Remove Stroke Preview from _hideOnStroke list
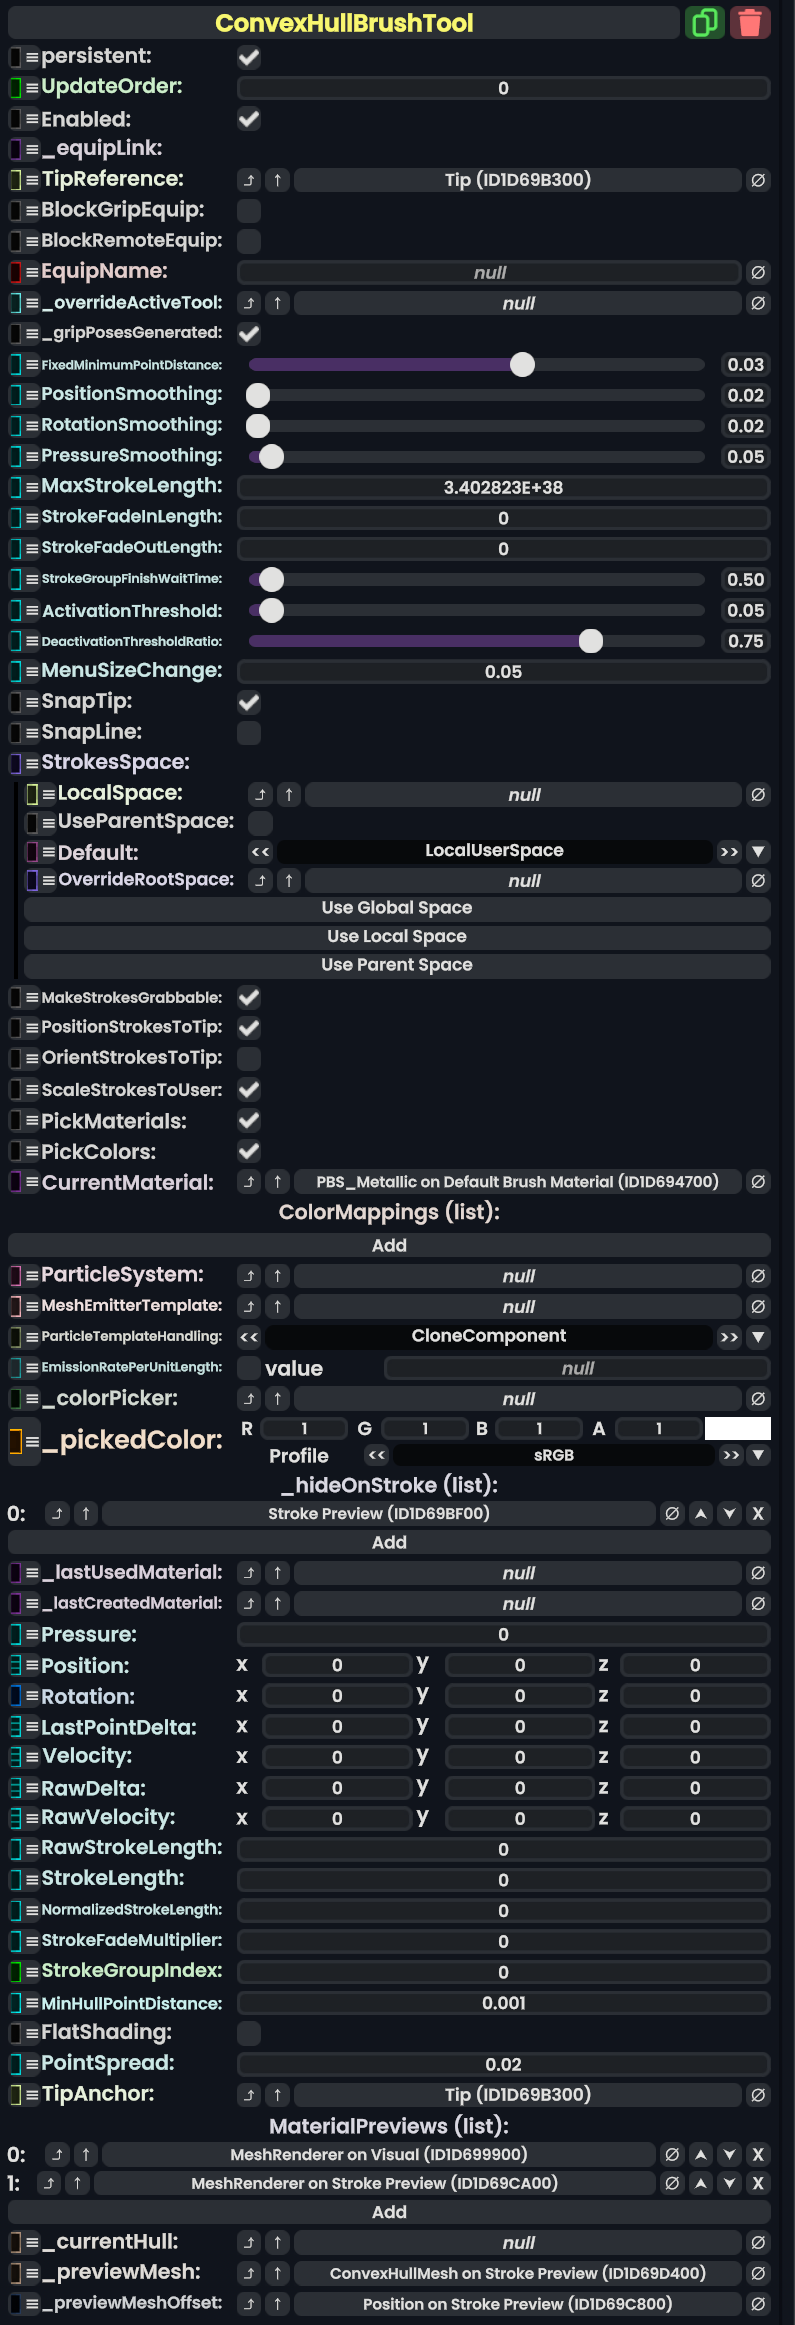The image size is (795, 2325). click(x=758, y=1513)
